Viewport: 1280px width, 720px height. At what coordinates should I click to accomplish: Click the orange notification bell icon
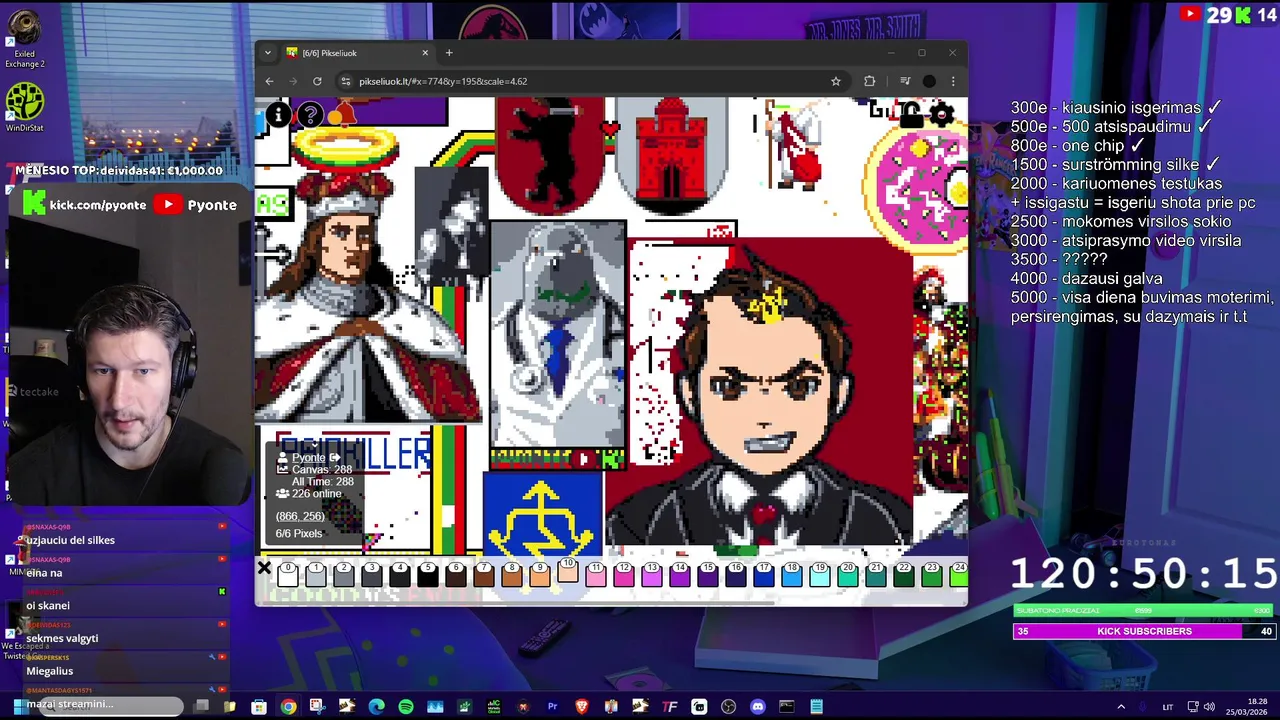(x=342, y=115)
